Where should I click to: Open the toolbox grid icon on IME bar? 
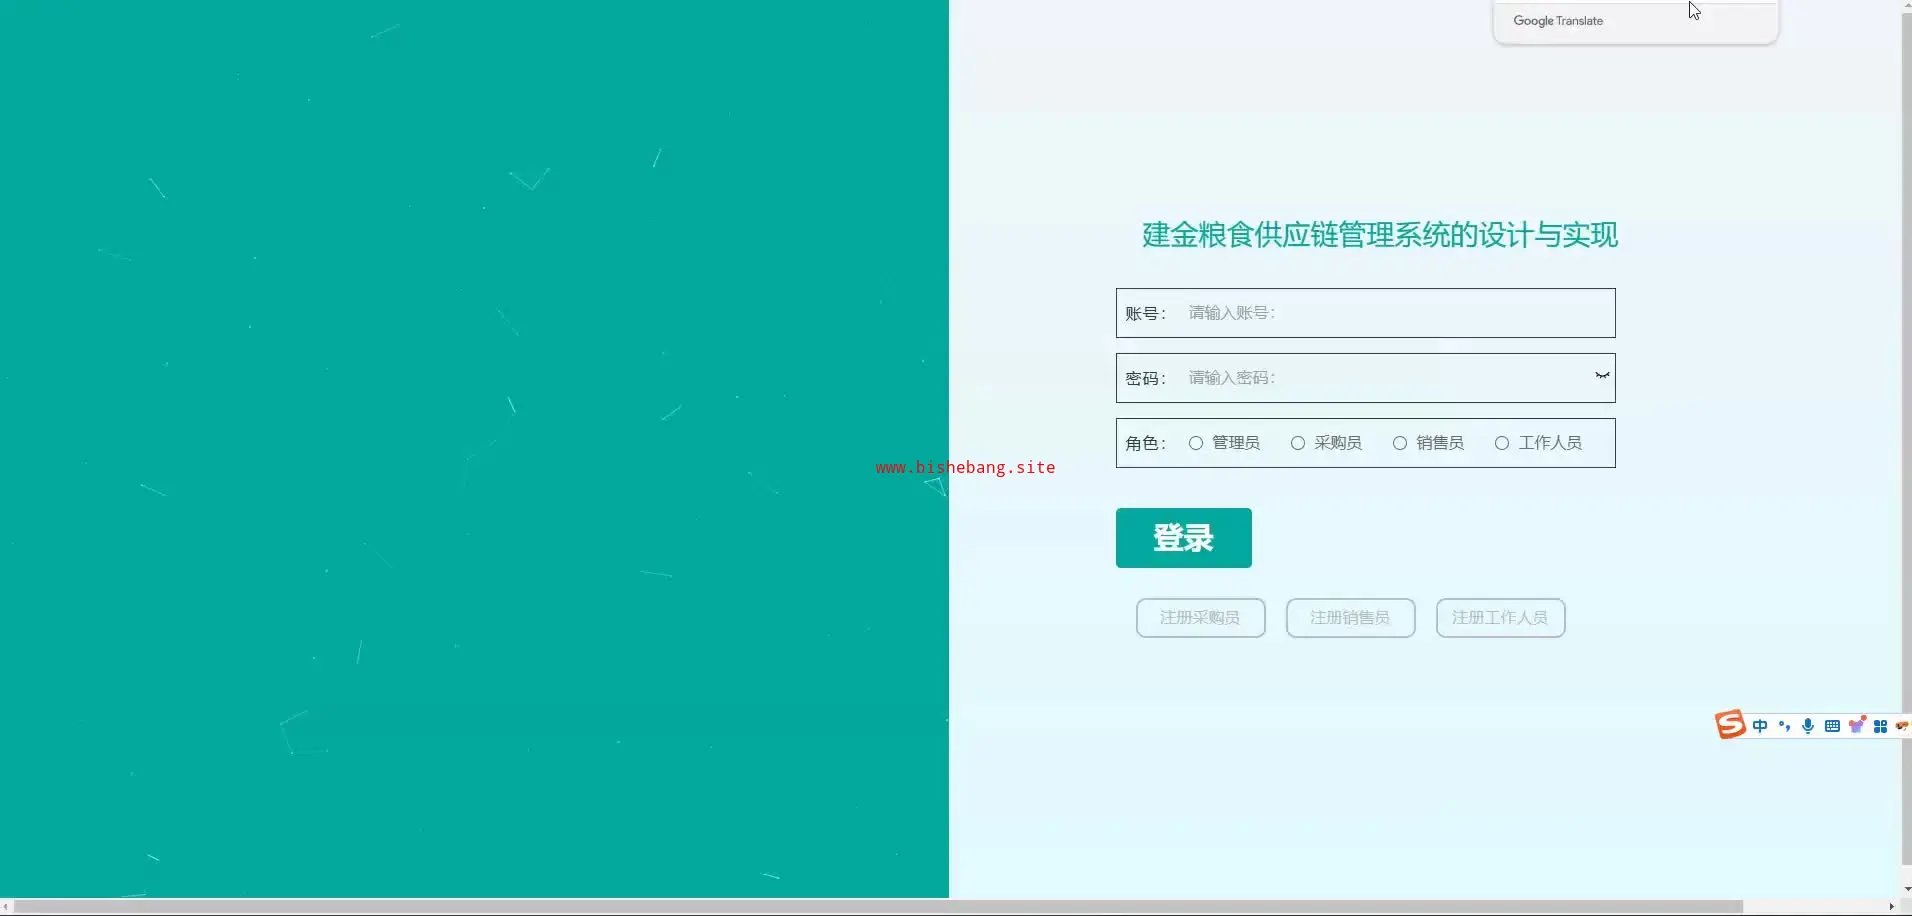pos(1880,726)
